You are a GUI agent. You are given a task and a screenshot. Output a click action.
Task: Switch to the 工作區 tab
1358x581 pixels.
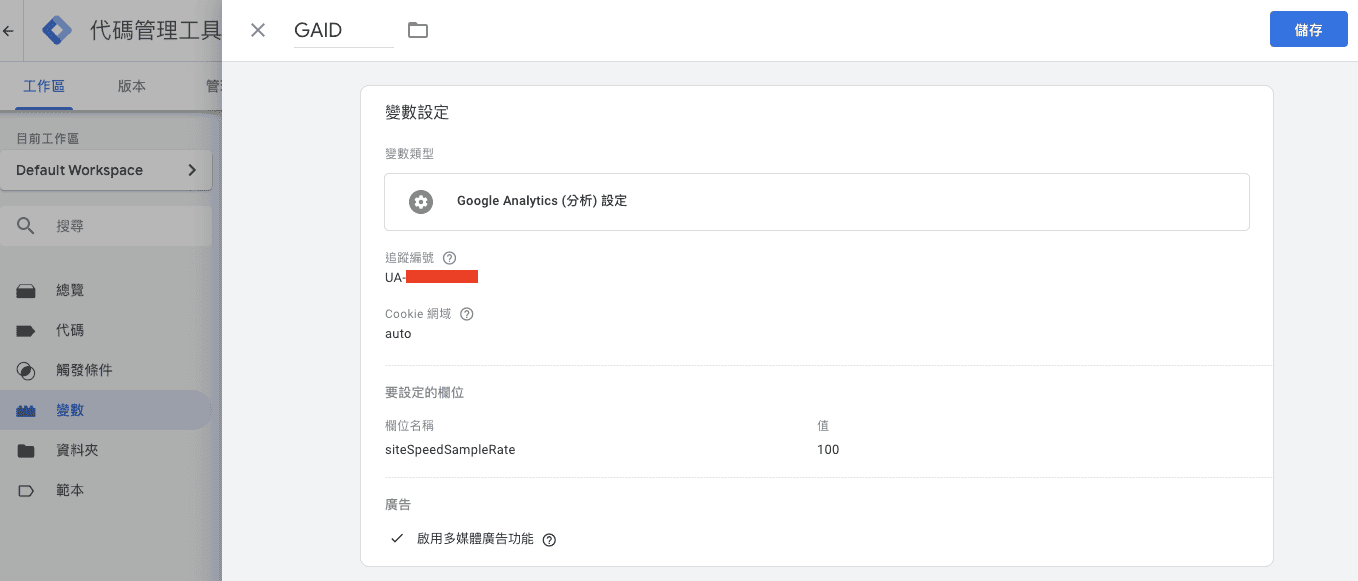click(44, 86)
